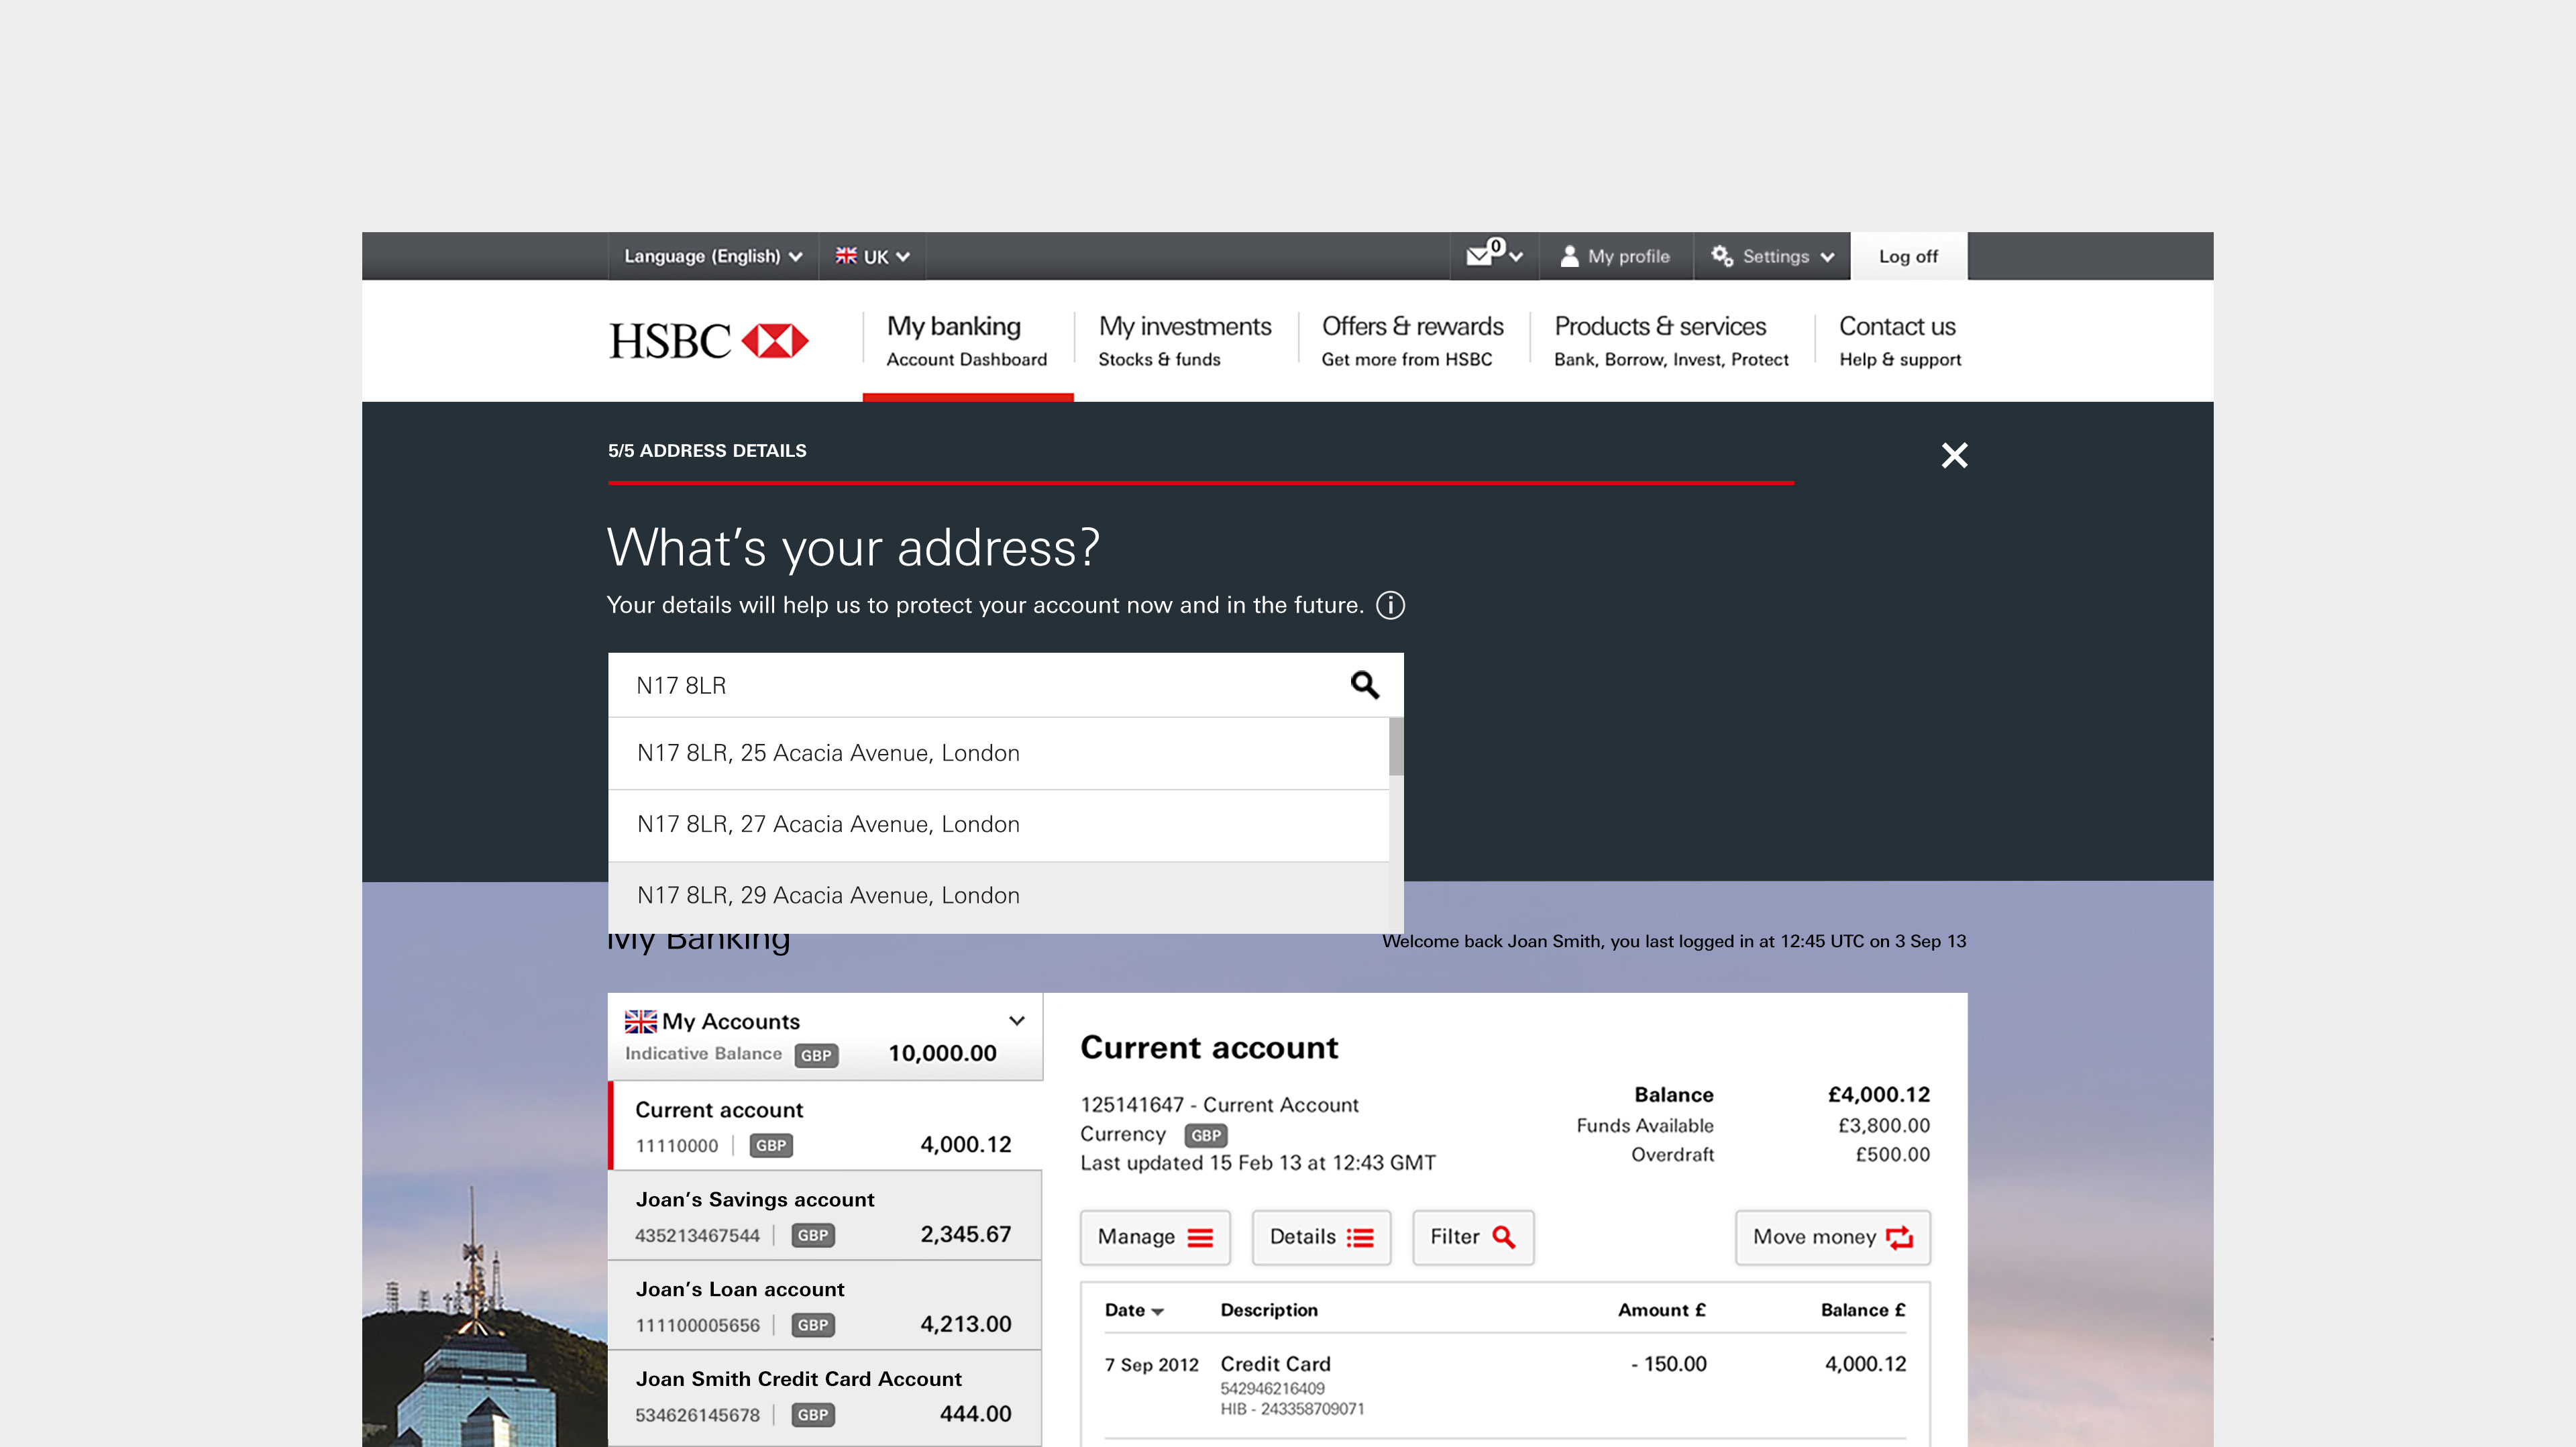Click the Filter button

click(1473, 1237)
